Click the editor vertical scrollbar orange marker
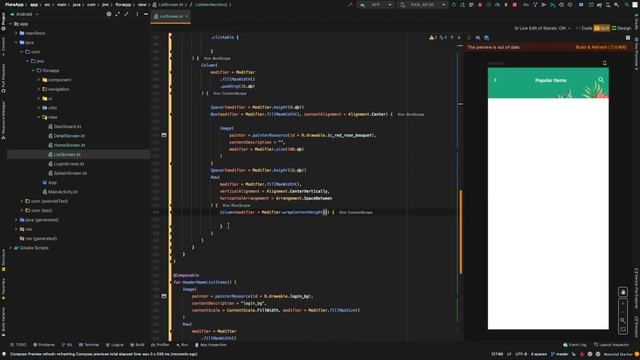 pyautogui.click(x=461, y=232)
